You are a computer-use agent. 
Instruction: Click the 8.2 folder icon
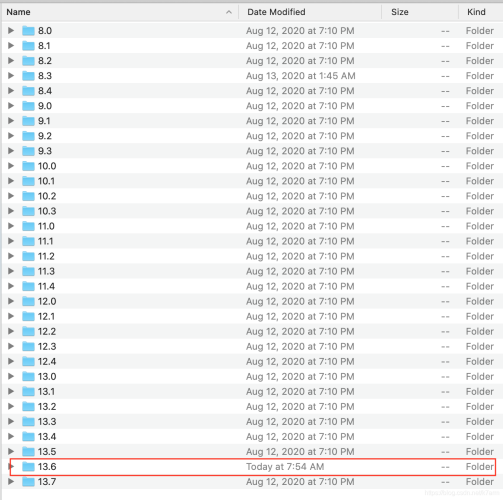pyautogui.click(x=28, y=61)
